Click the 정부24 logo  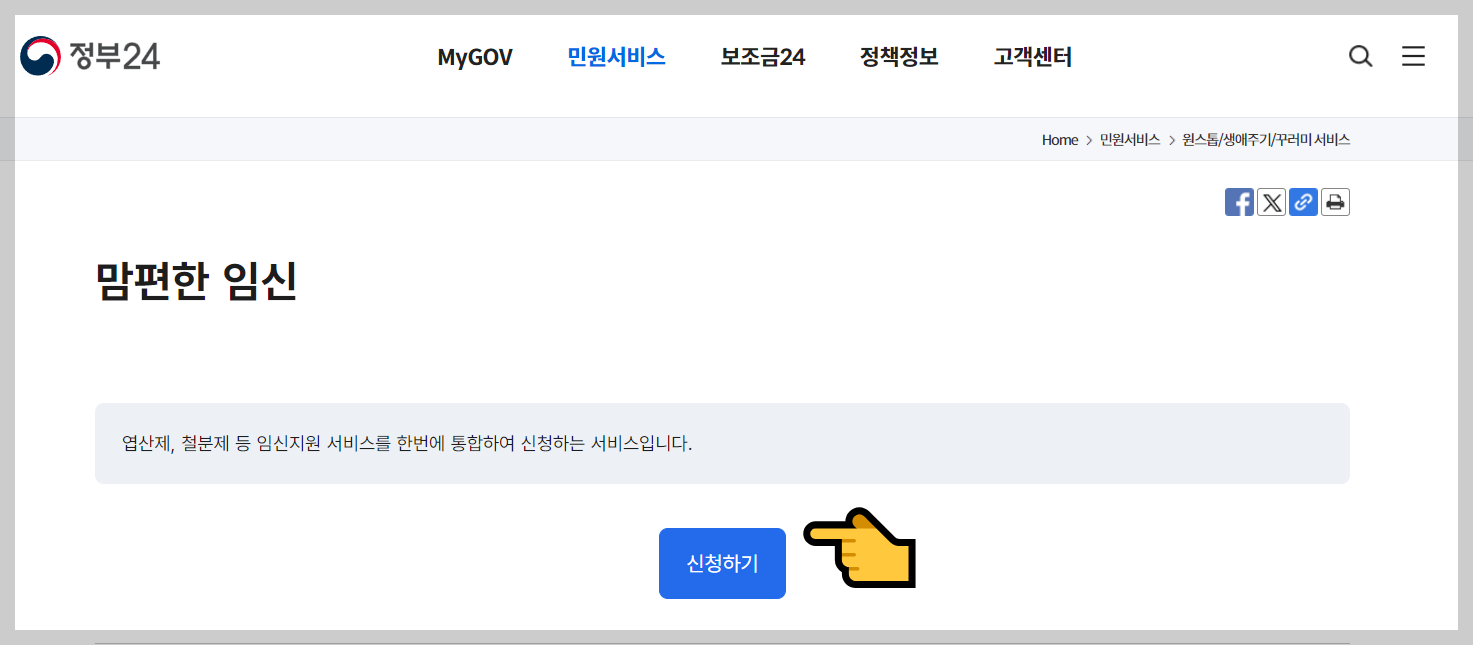click(90, 55)
